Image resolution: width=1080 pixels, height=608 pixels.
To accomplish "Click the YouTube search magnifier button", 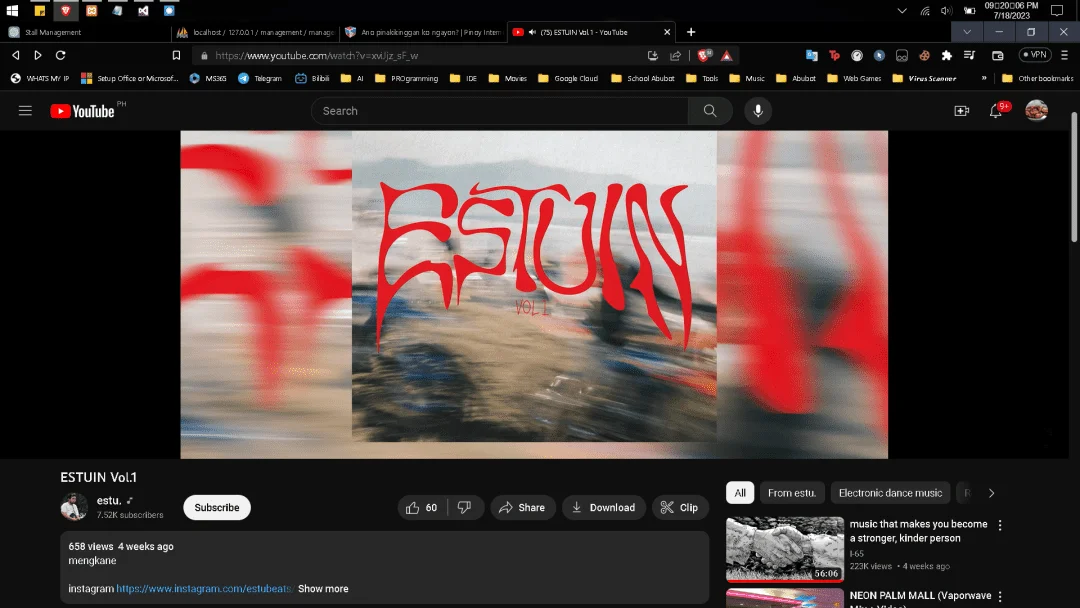I will [709, 111].
